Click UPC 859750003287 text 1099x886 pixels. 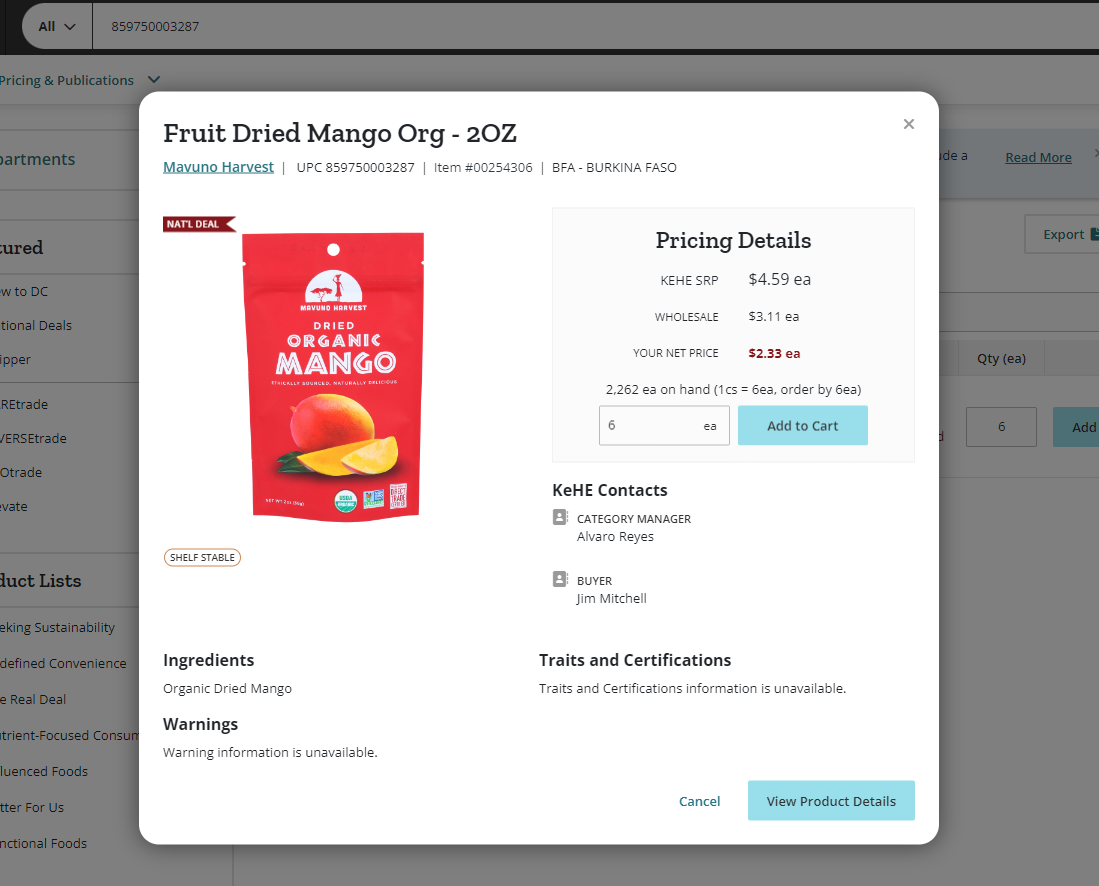point(355,168)
